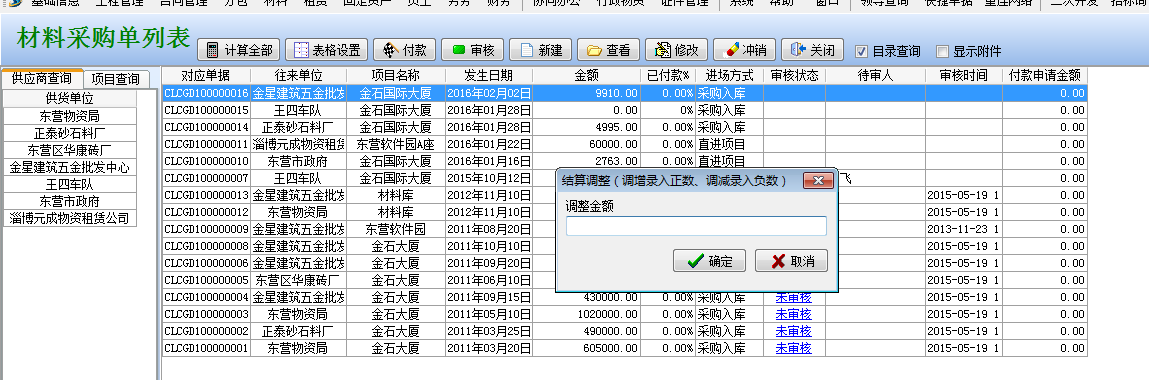Open 表格设置 via its grid icon
The image size is (1149, 380).
(300, 51)
